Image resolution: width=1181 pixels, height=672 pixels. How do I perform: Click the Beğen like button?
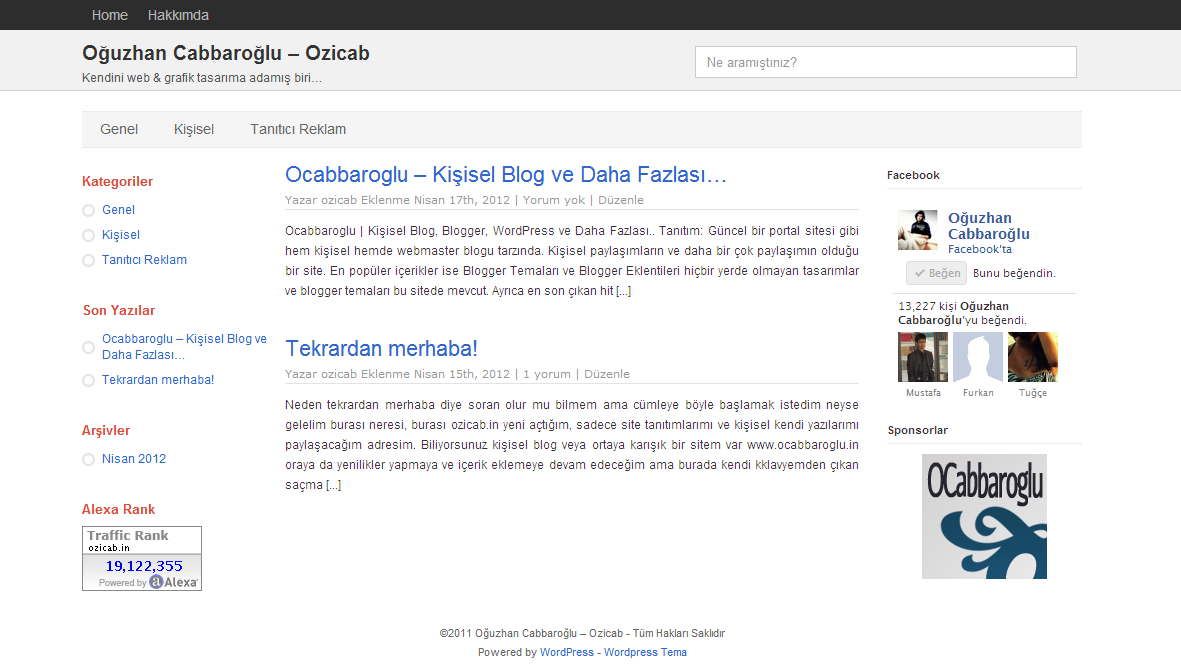[x=936, y=273]
